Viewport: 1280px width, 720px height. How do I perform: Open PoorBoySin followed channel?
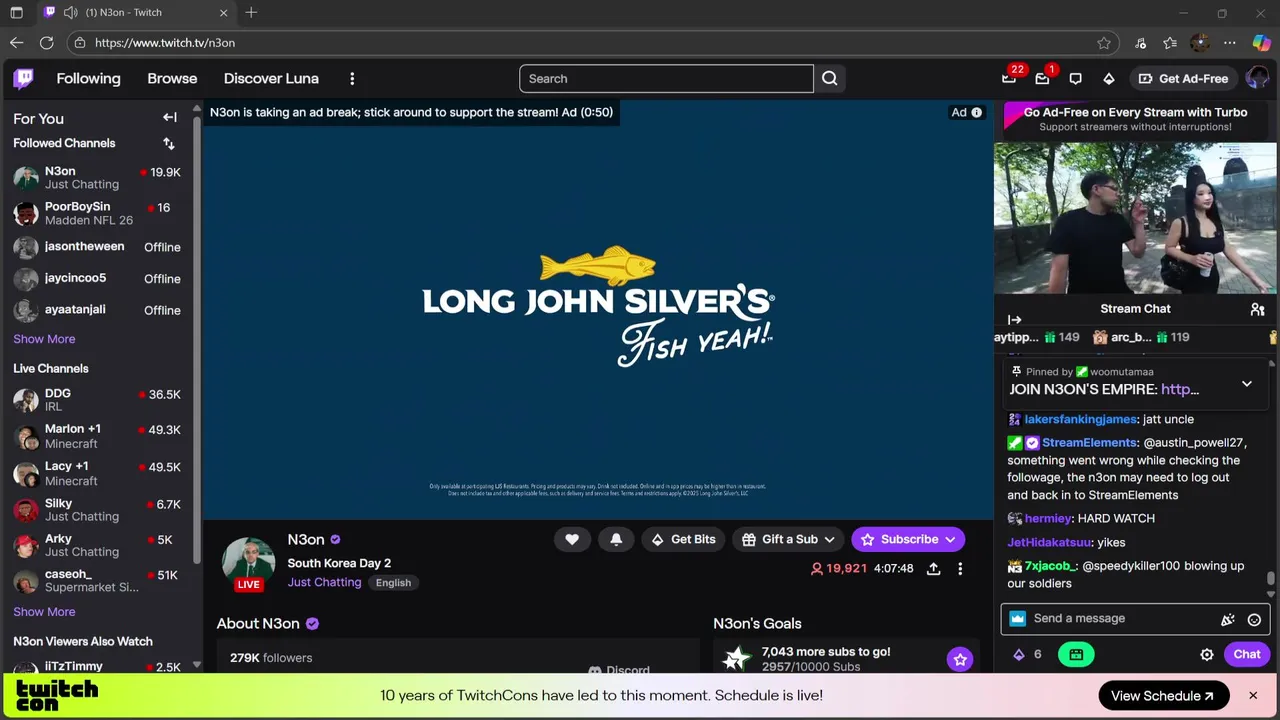[98, 213]
